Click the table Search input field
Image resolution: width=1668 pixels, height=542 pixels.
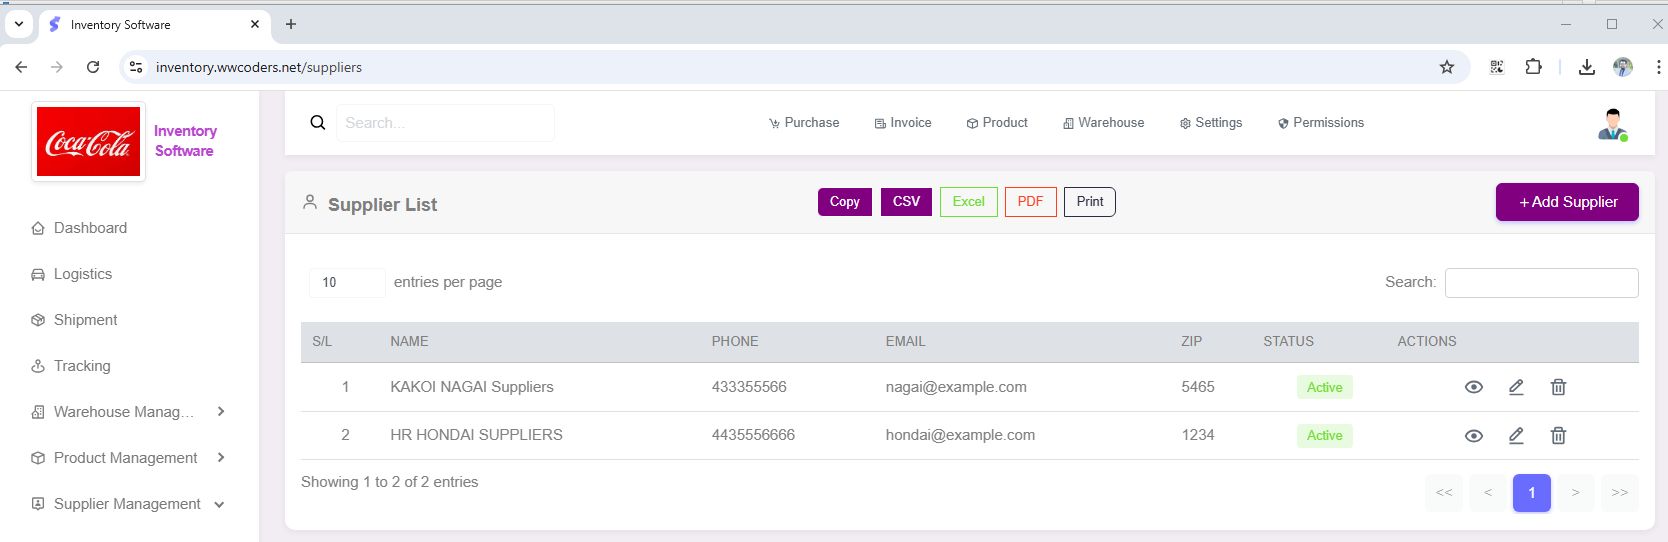pyautogui.click(x=1541, y=283)
